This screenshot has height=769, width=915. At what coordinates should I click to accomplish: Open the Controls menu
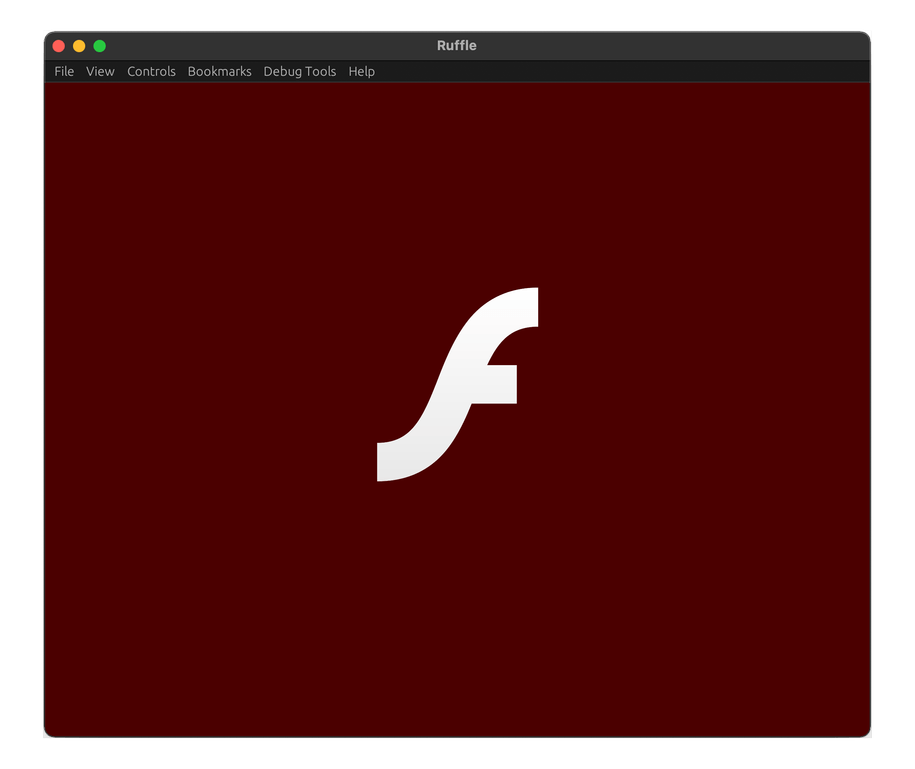[151, 71]
